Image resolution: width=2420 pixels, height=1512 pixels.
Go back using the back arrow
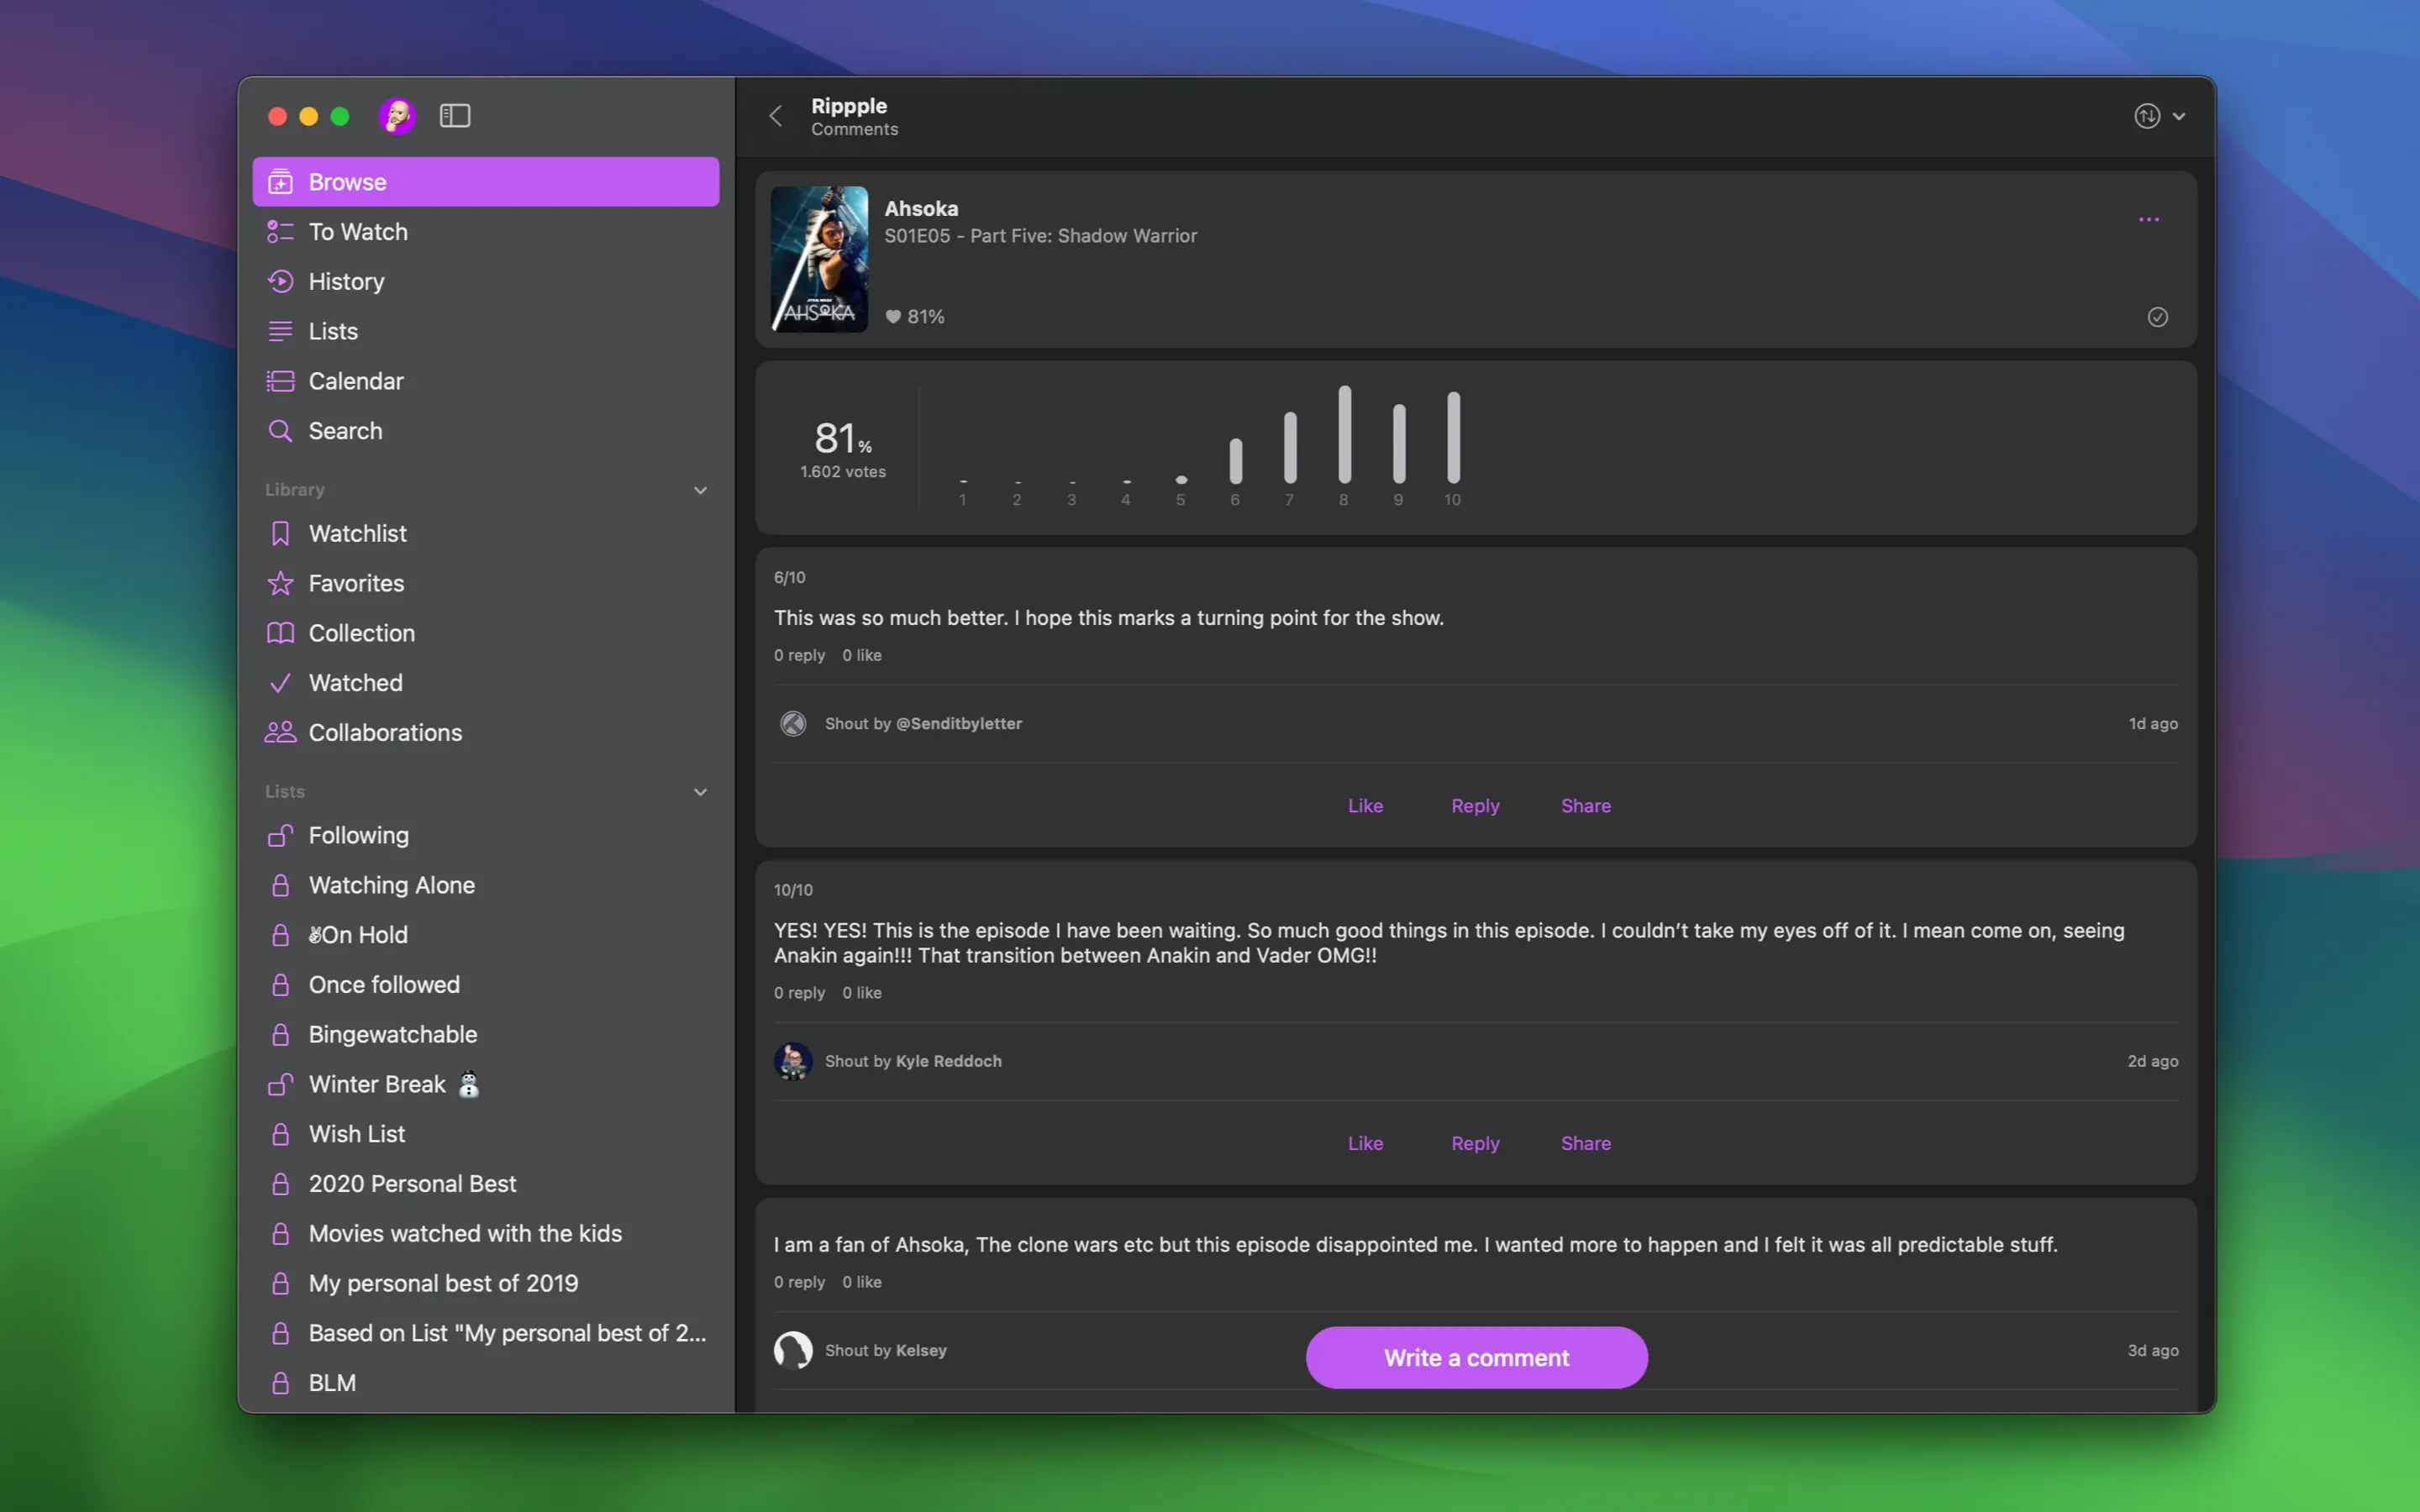coord(776,116)
